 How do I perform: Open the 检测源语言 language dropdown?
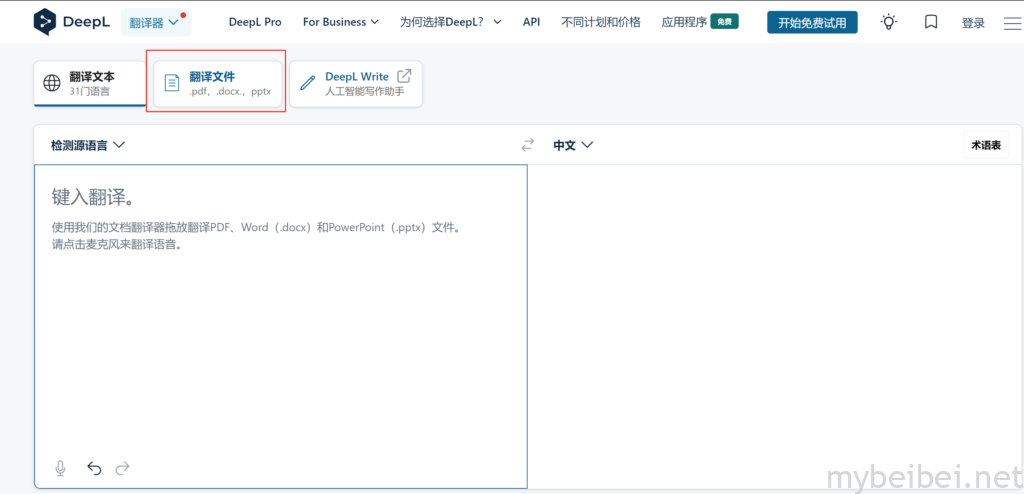[x=88, y=145]
